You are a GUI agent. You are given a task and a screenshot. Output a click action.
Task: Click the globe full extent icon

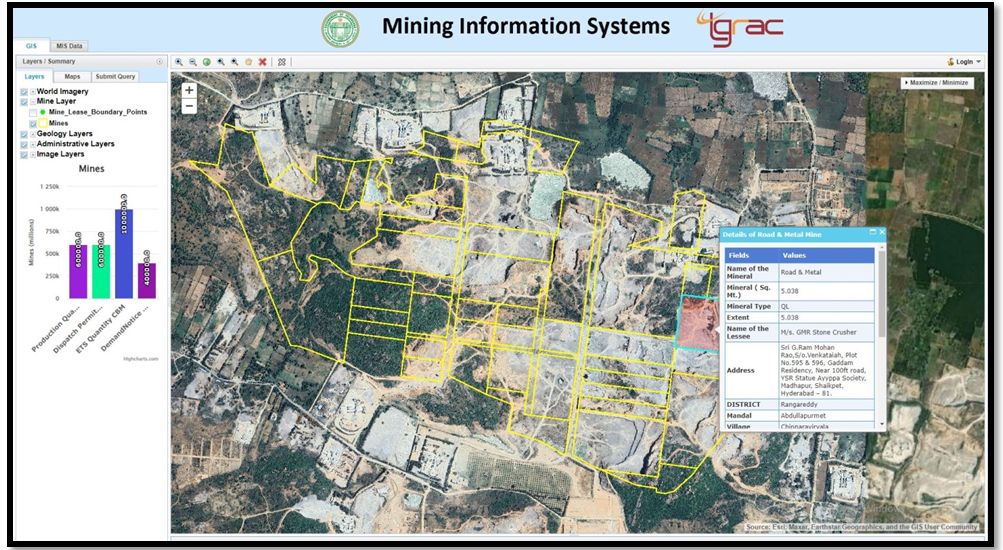tap(207, 61)
